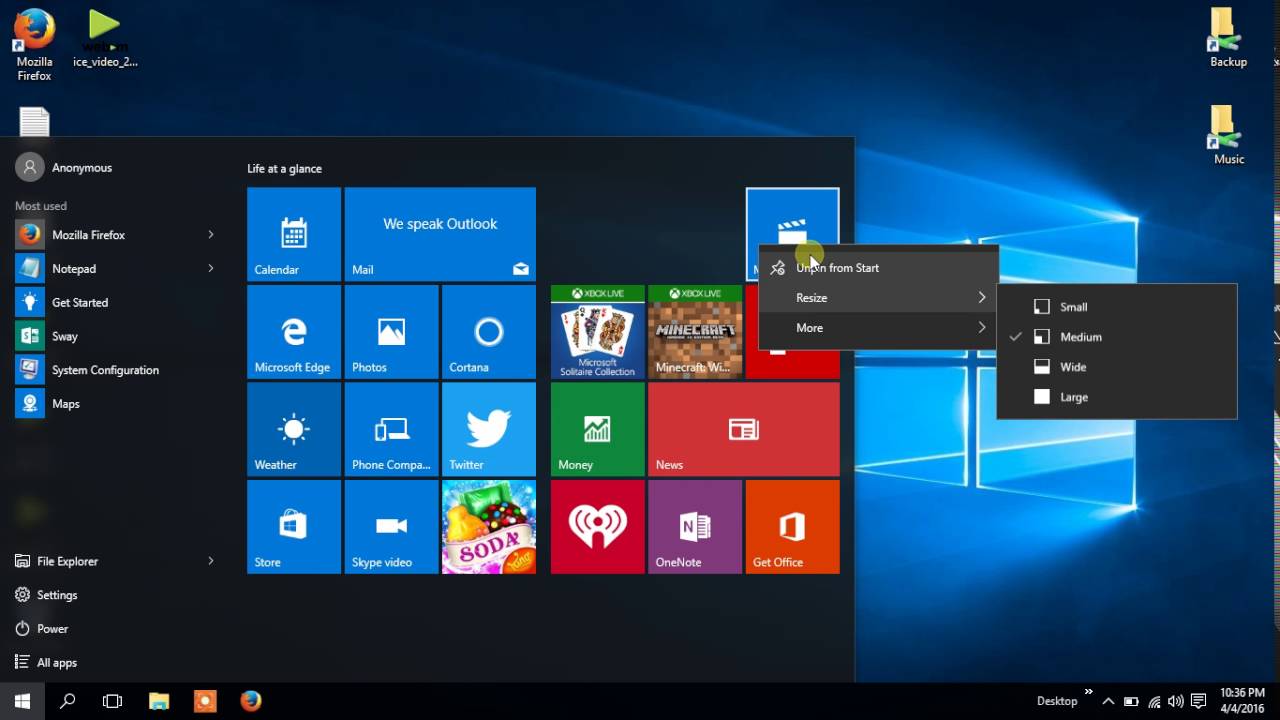Select the ice_video desktop file
This screenshot has width=1280, height=720.
(x=105, y=39)
